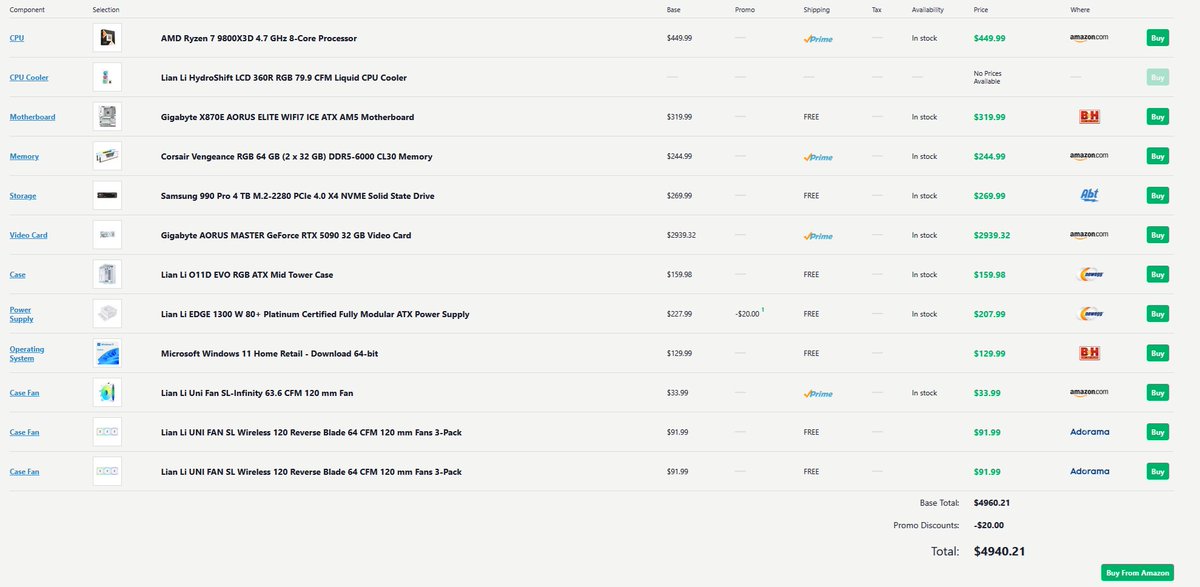Click the Availability column header
The width and height of the screenshot is (1200, 587).
(x=928, y=9)
